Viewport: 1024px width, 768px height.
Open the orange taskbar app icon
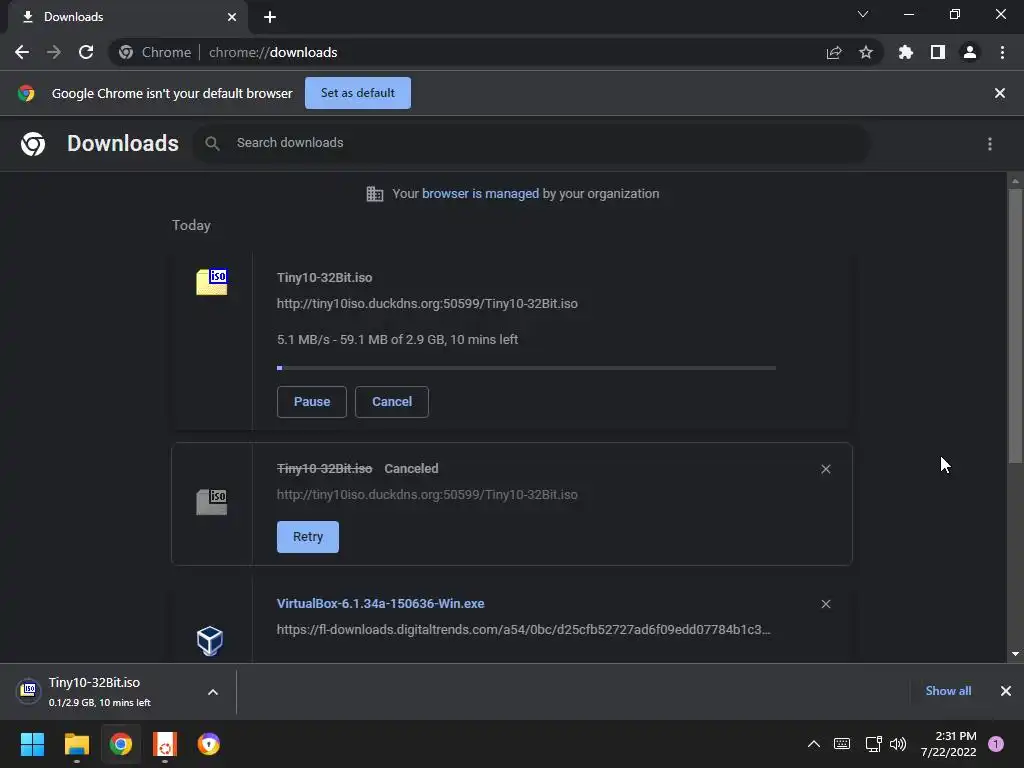[165, 744]
